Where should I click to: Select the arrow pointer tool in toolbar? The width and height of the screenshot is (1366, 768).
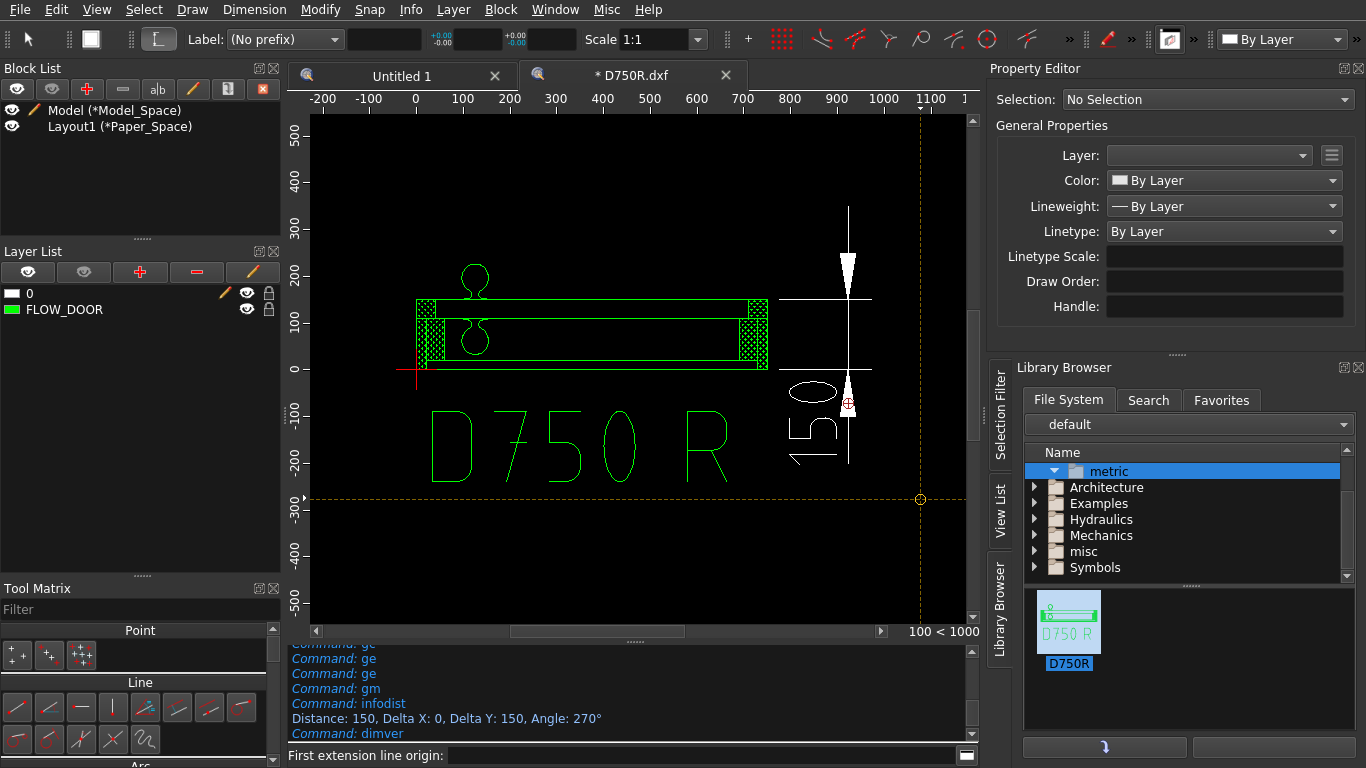click(x=29, y=39)
